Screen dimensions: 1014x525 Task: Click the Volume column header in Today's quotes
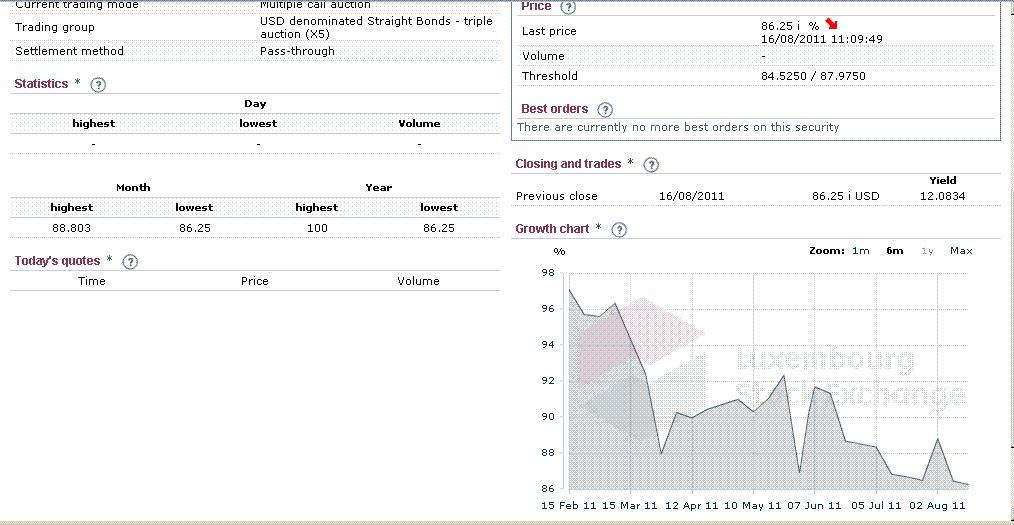pyautogui.click(x=418, y=281)
